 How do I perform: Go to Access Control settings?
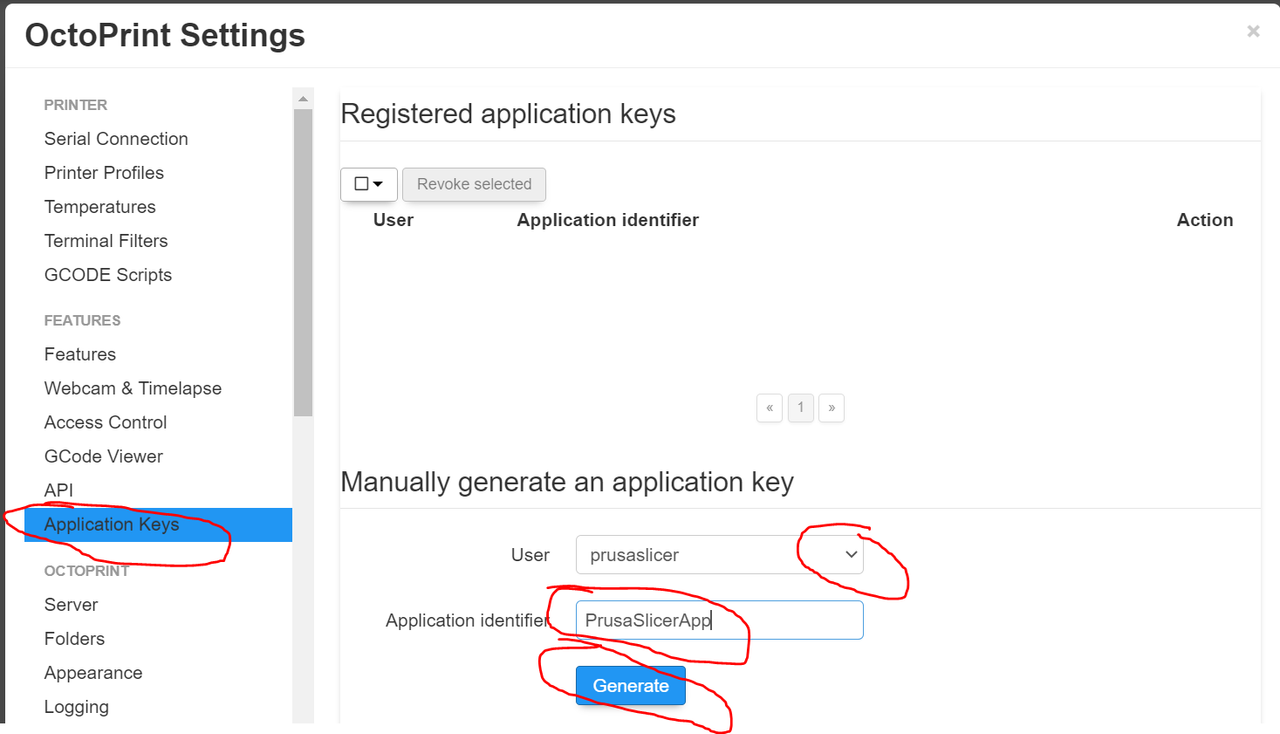pos(105,422)
